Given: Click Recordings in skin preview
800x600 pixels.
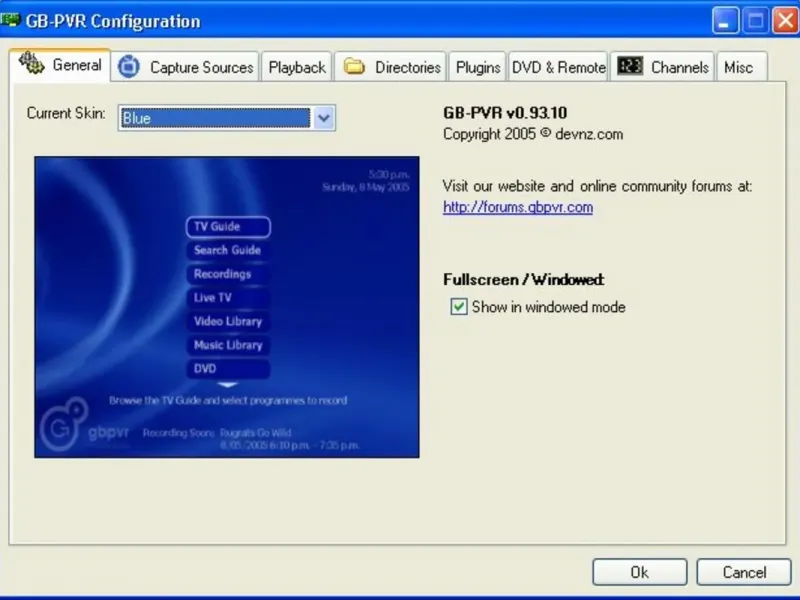Looking at the screenshot, I should coord(228,274).
